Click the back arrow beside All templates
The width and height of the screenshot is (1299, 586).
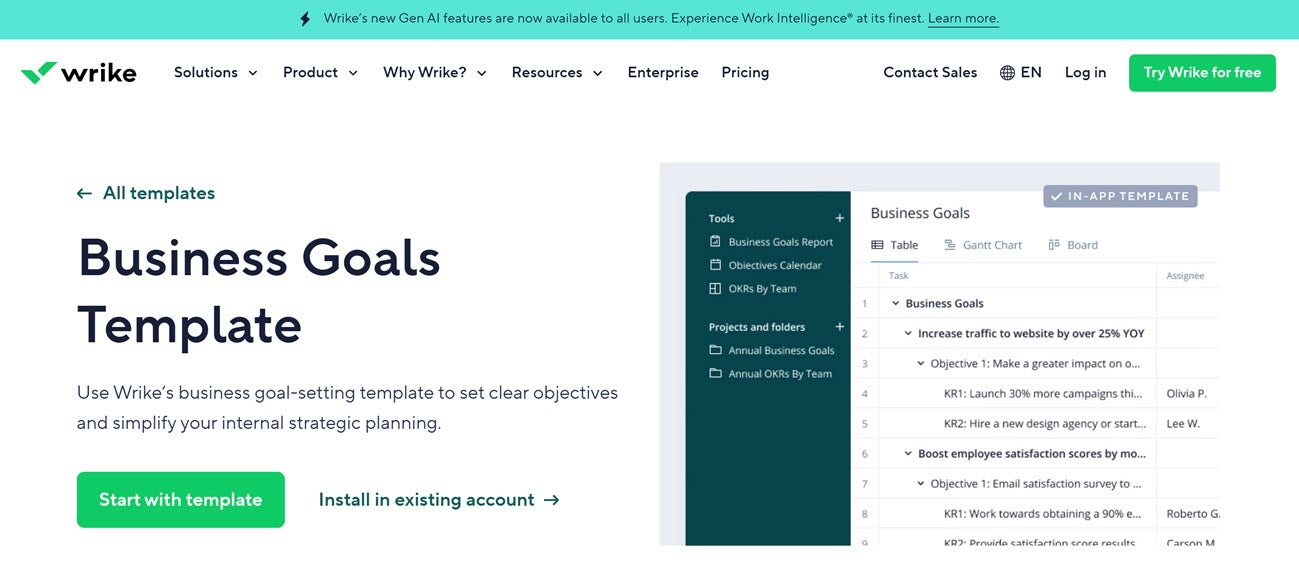(x=85, y=193)
